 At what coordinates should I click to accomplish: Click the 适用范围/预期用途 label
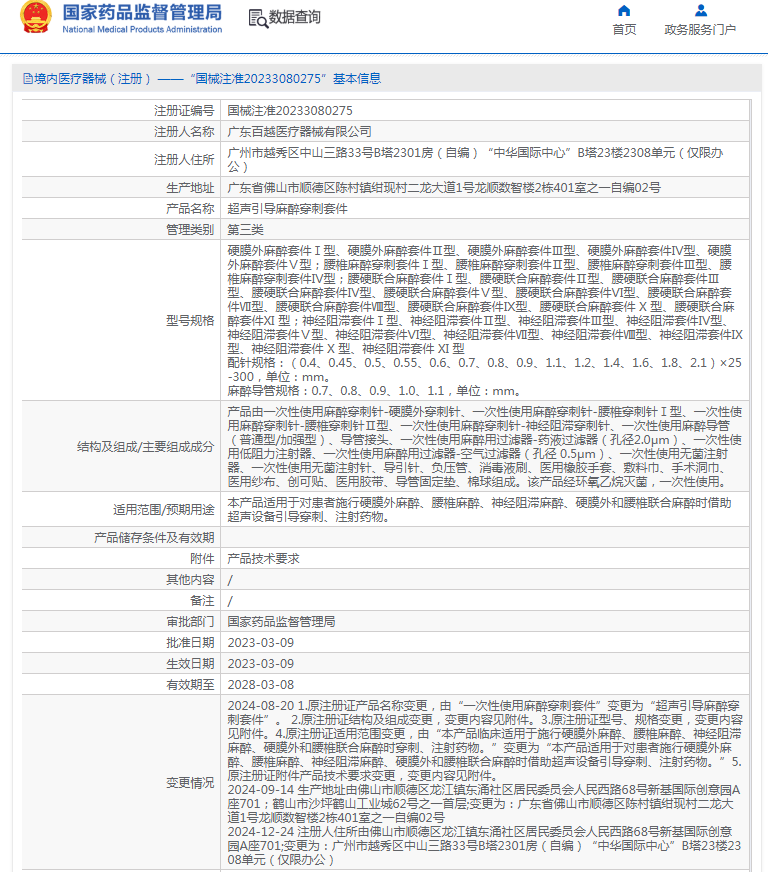(163, 510)
